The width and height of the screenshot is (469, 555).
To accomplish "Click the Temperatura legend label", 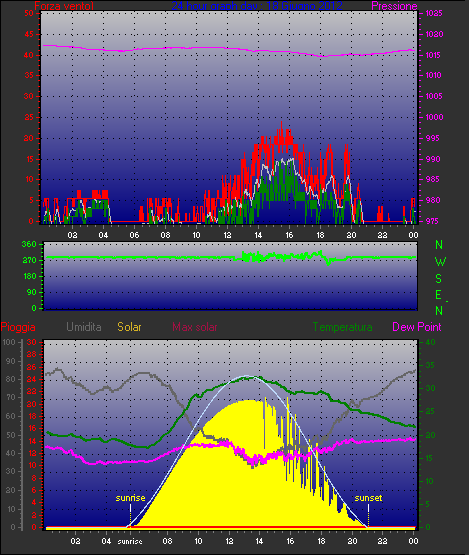I will point(342,327).
